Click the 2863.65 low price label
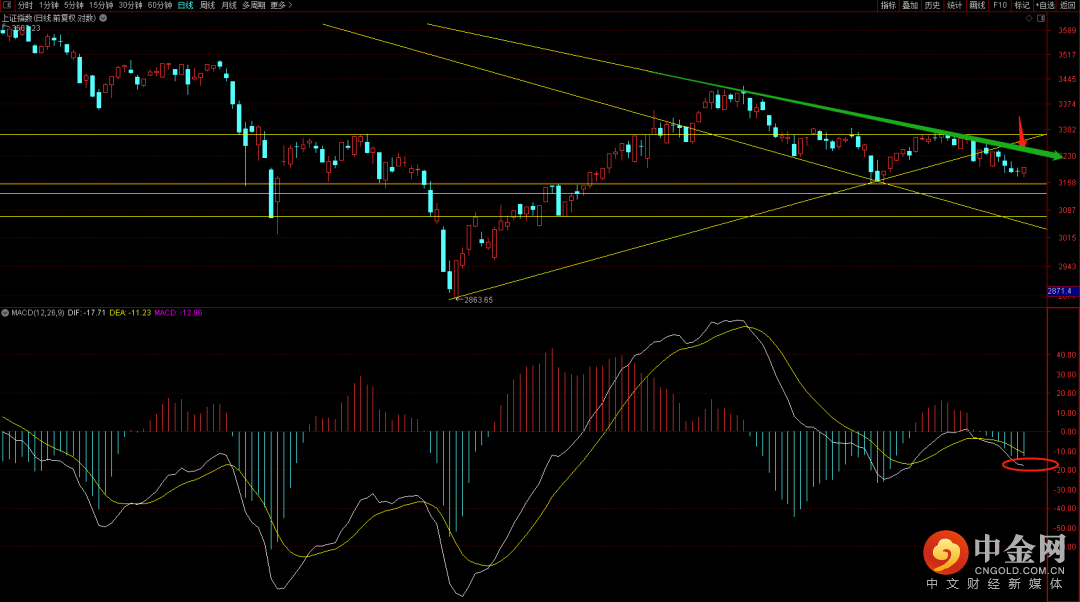The image size is (1080, 602). click(478, 300)
